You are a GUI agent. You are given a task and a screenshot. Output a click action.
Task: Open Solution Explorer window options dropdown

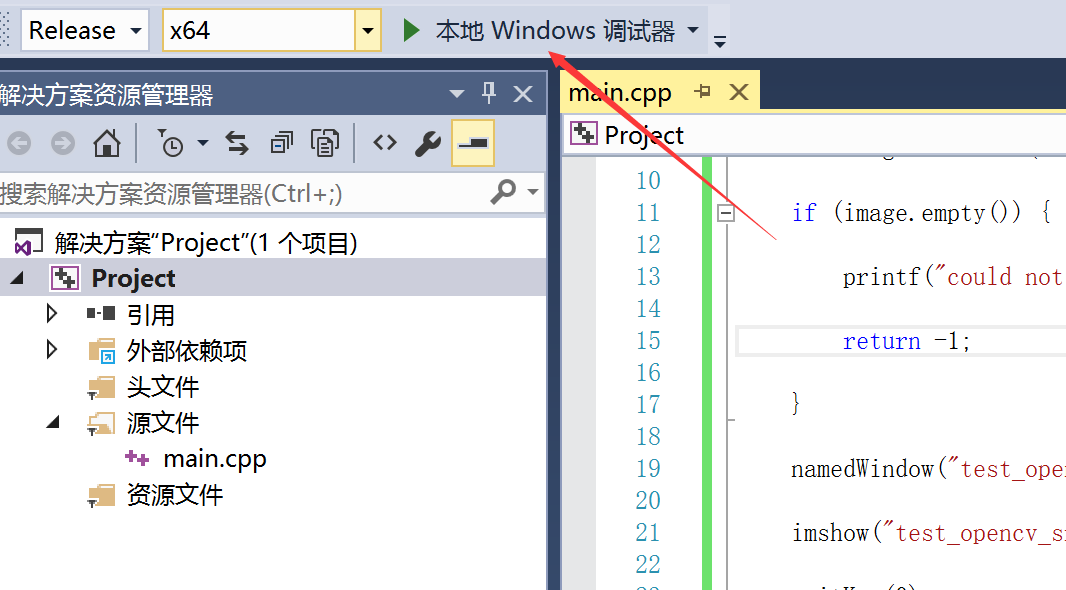[x=457, y=94]
